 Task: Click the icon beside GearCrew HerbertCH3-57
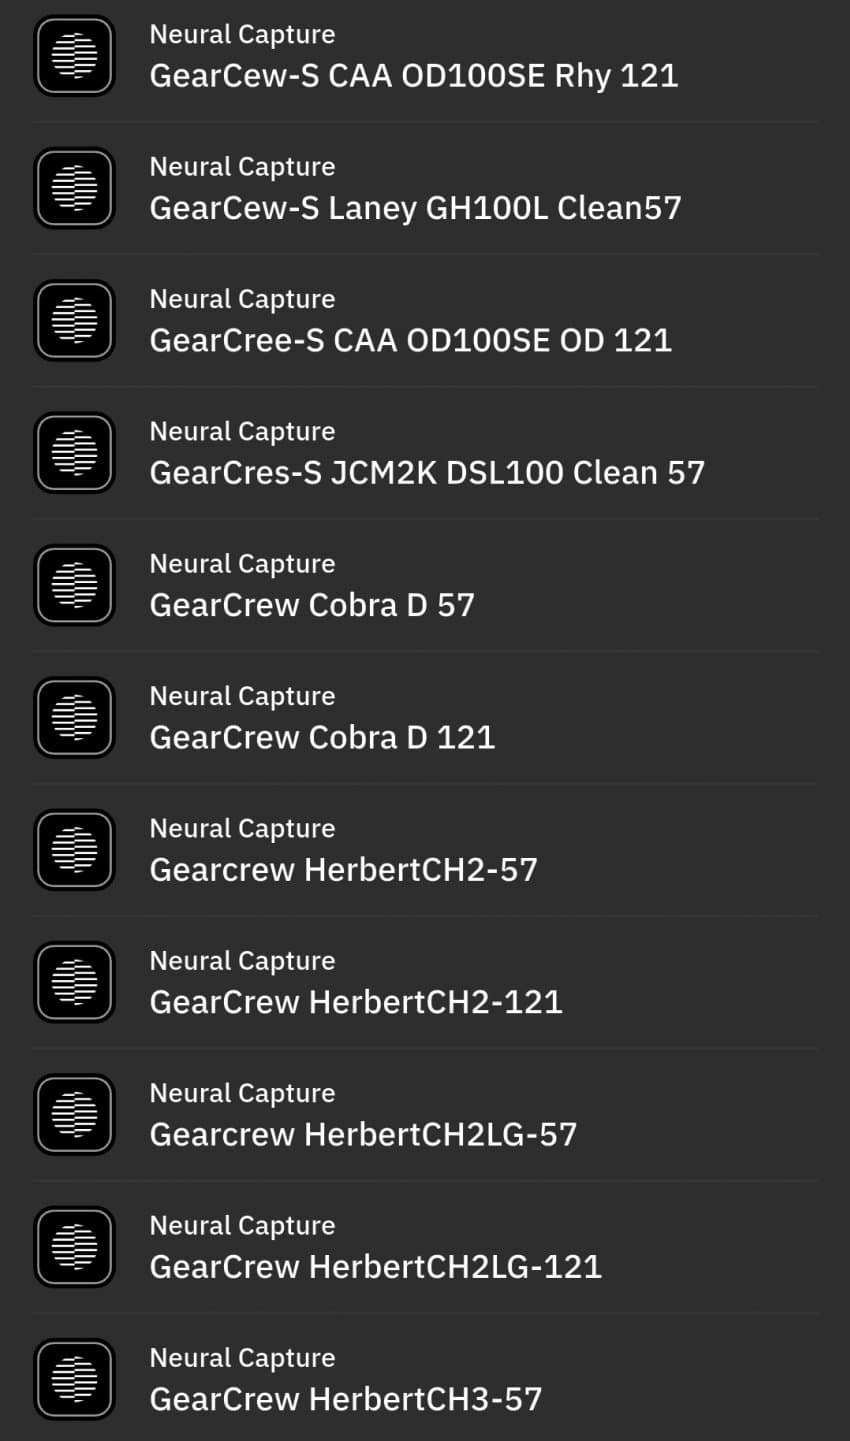coord(75,1379)
